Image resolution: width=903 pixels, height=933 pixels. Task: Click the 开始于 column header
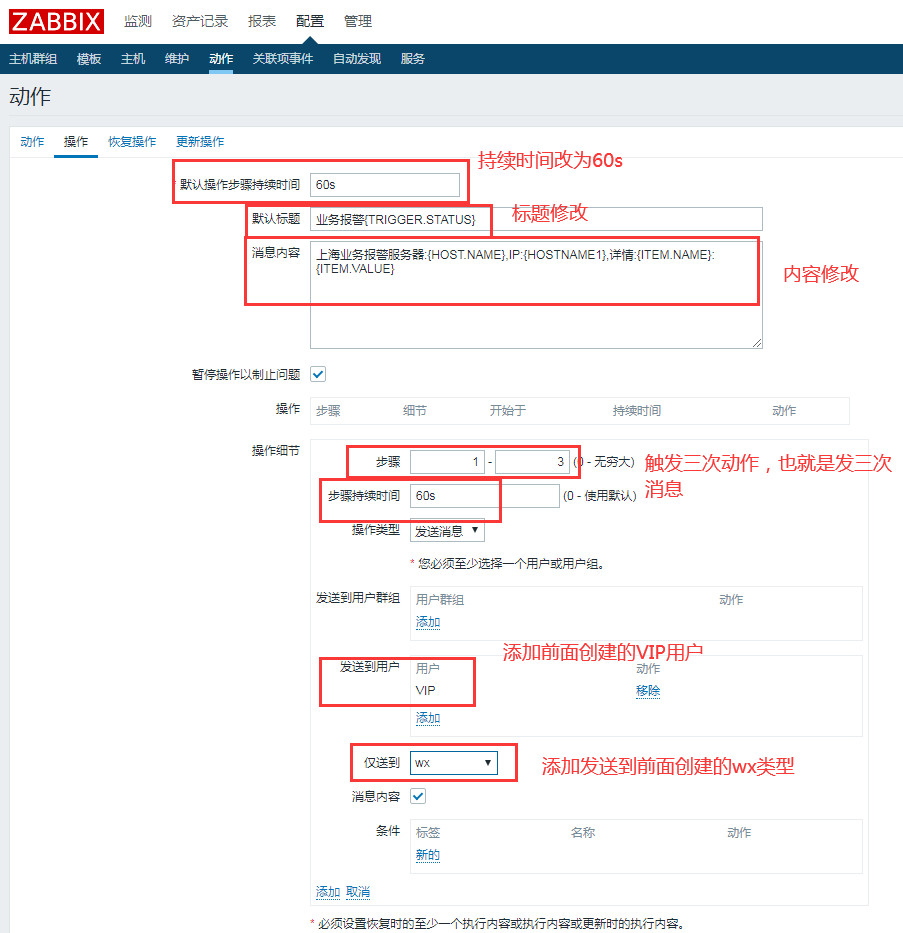[507, 411]
